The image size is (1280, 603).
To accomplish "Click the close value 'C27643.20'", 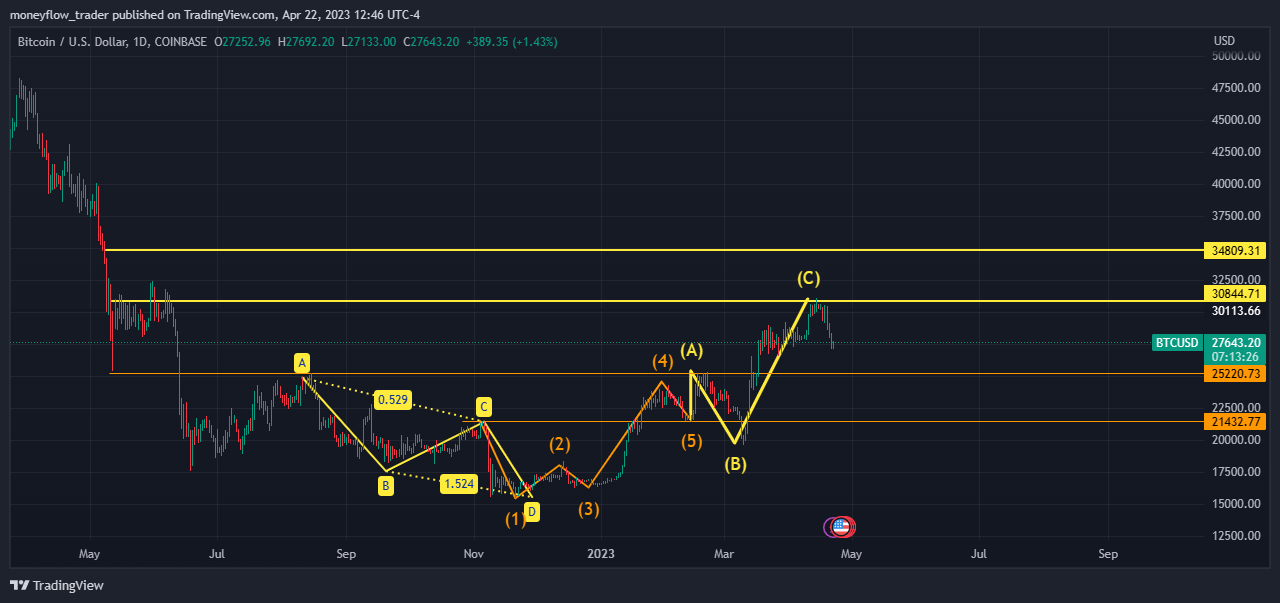I will pos(431,42).
